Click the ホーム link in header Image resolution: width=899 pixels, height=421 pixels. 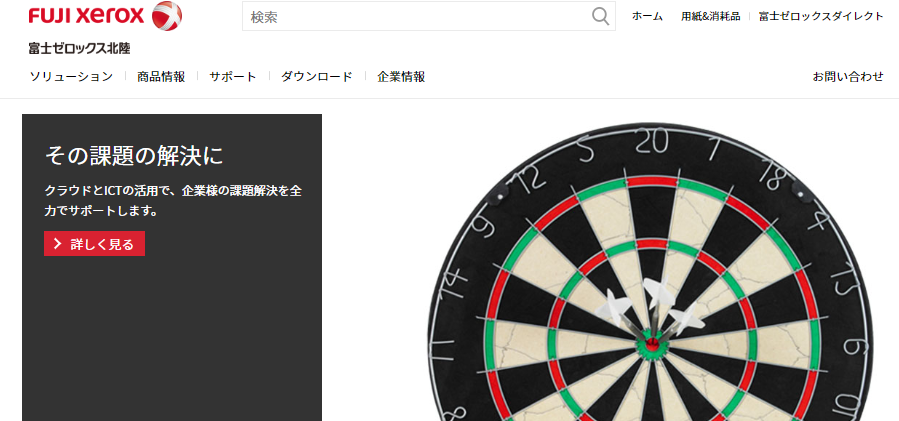coord(647,16)
